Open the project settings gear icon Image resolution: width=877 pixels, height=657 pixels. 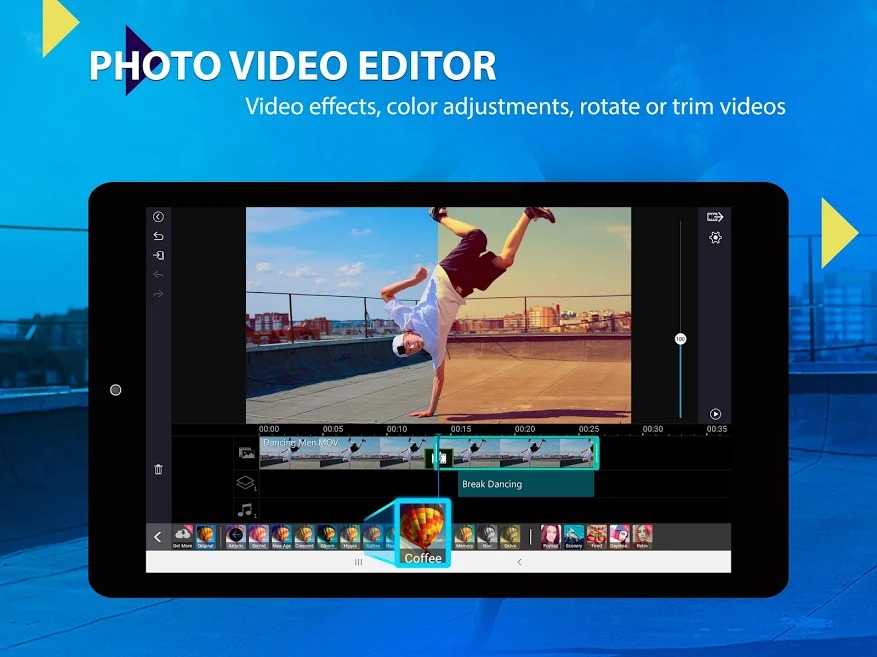point(714,238)
